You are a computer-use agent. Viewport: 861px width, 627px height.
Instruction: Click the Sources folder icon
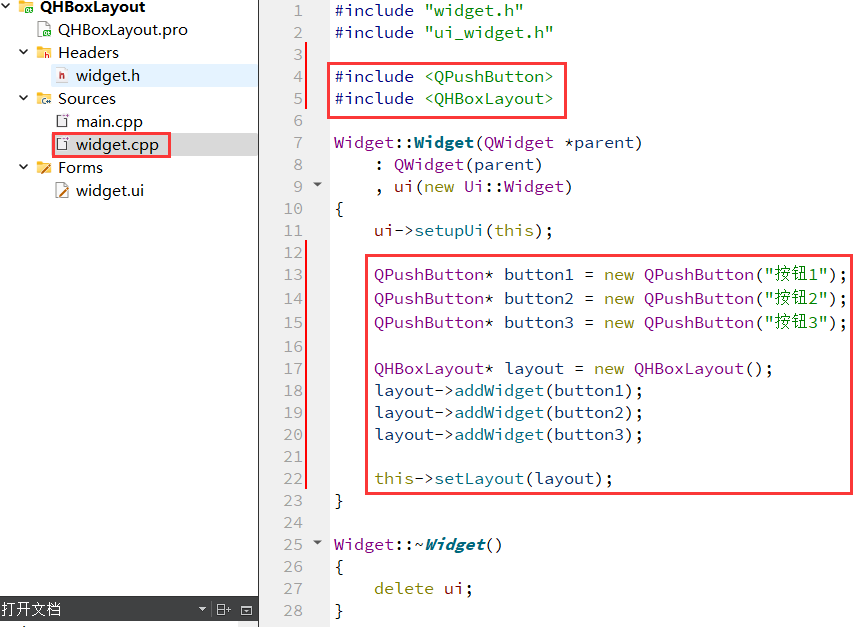point(44,99)
